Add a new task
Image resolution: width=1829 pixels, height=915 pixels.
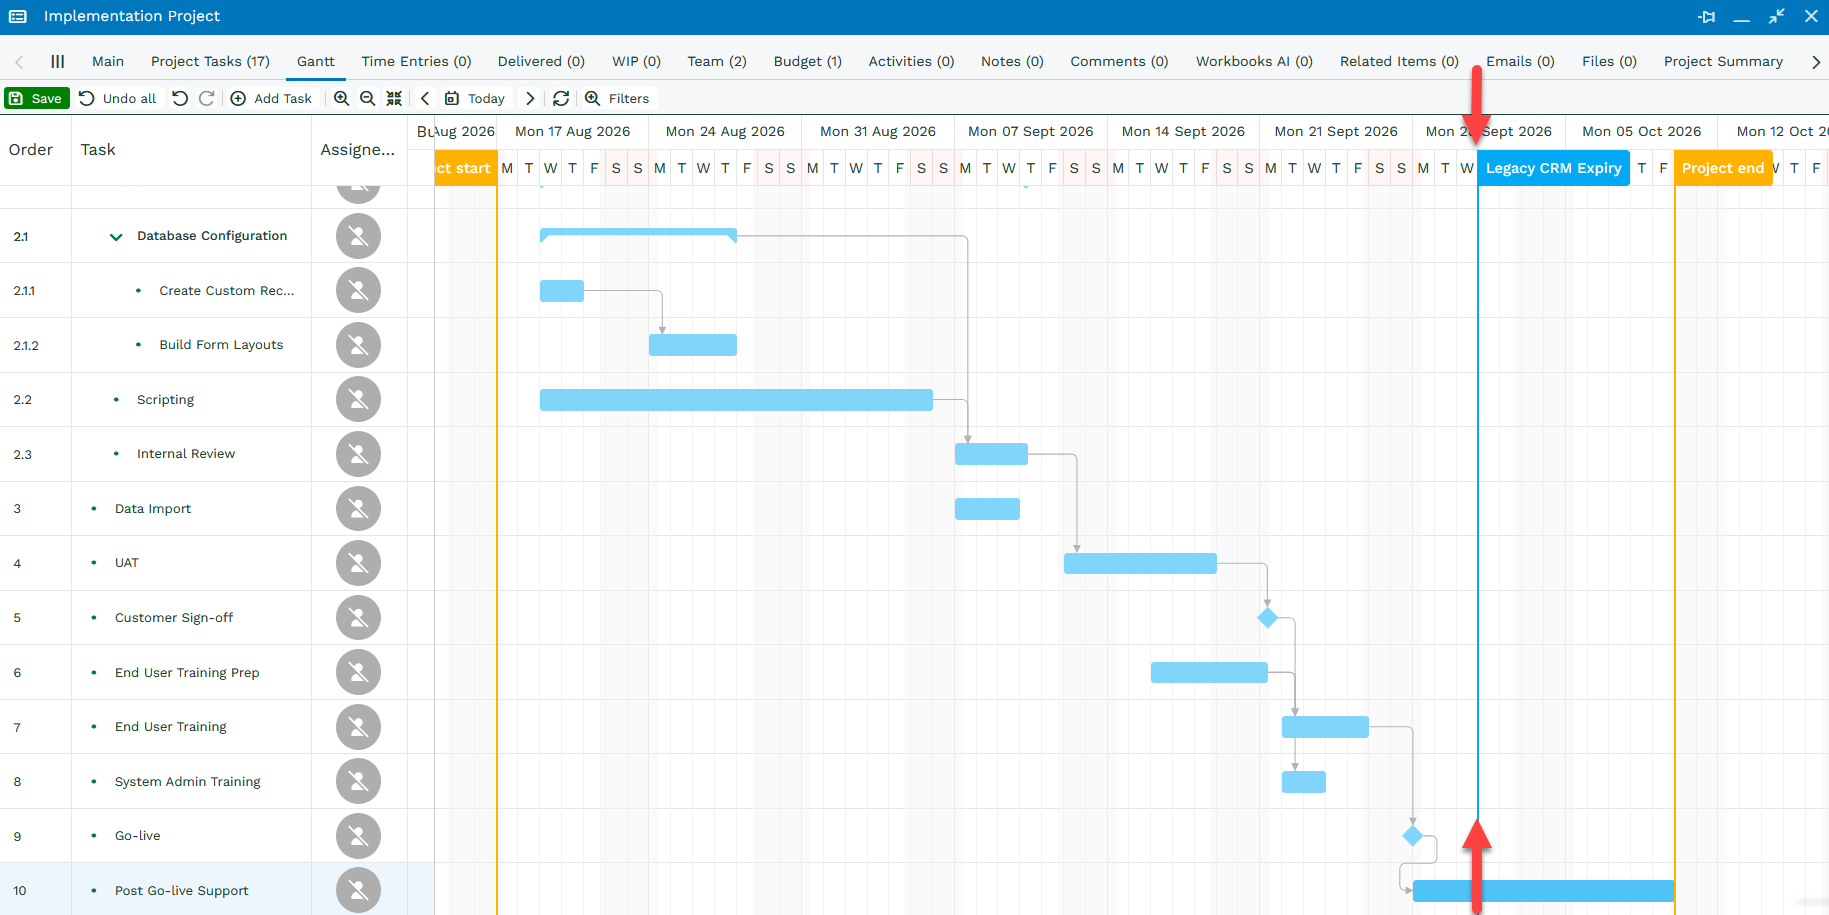272,98
